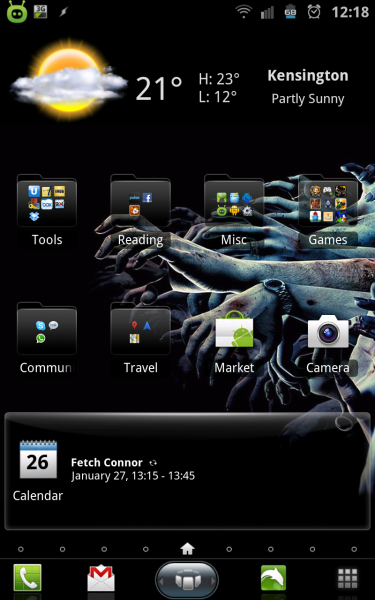Screen dimensions: 375x600
Task: Tap the screen preview button in dock
Action: [x=187, y=580]
